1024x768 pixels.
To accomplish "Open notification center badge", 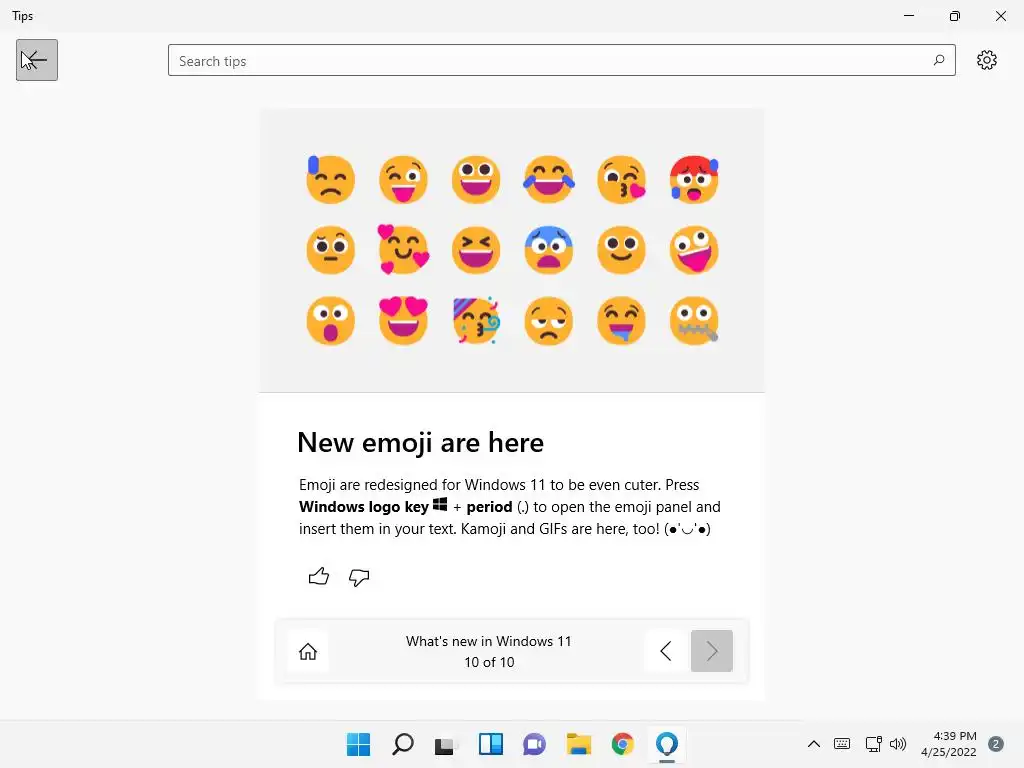I will pos(995,744).
